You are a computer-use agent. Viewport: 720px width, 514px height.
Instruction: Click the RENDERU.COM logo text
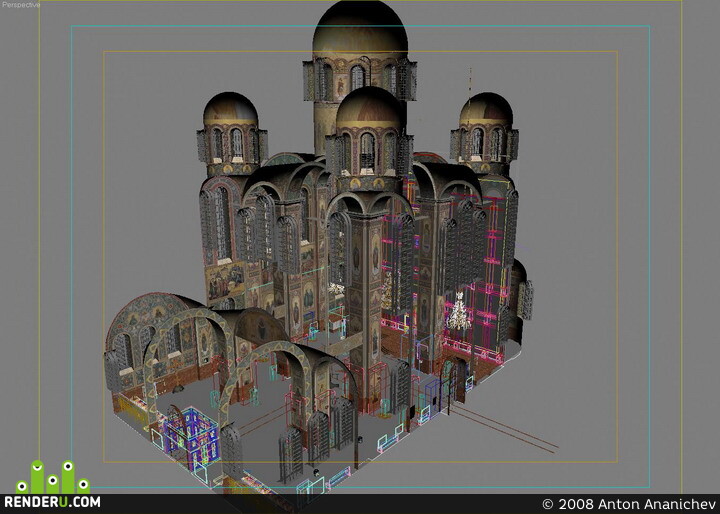(x=52, y=502)
